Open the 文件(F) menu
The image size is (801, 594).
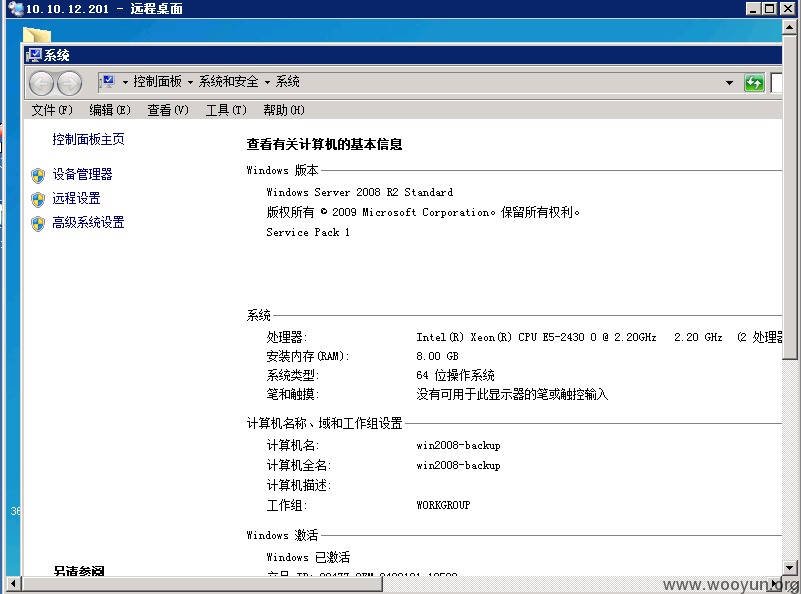tap(52, 110)
